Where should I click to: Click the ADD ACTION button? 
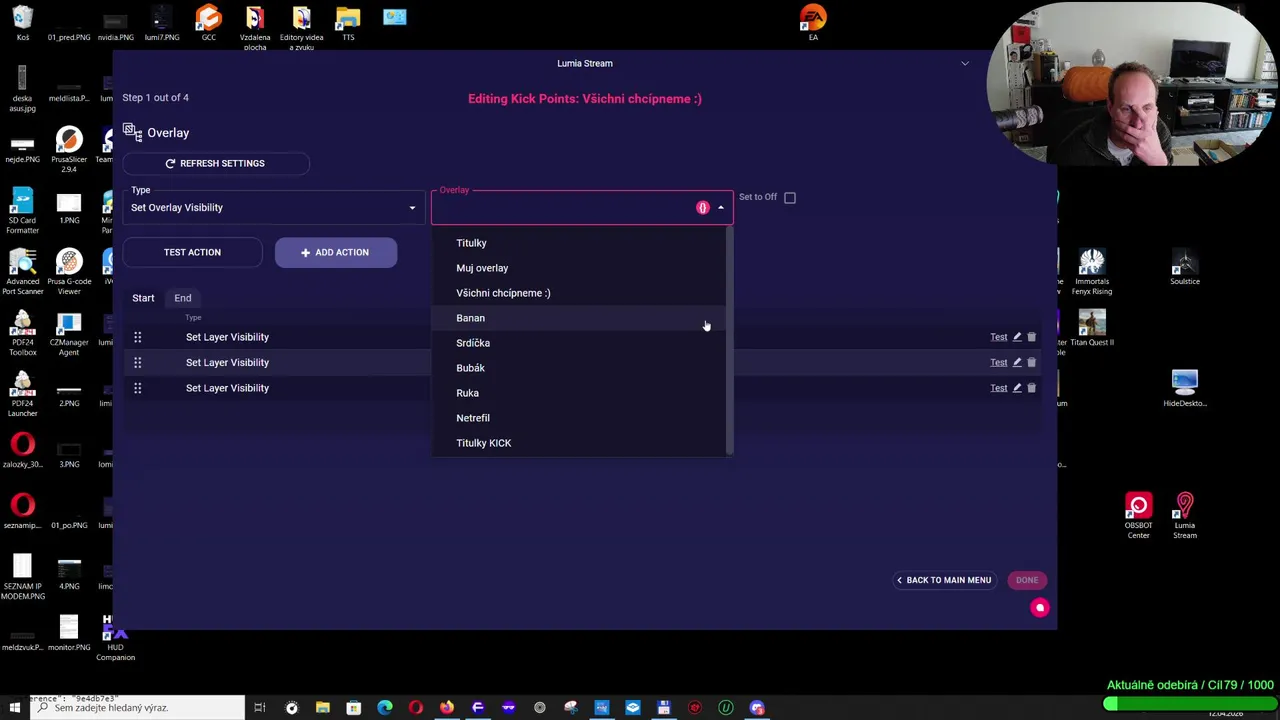[x=335, y=252]
